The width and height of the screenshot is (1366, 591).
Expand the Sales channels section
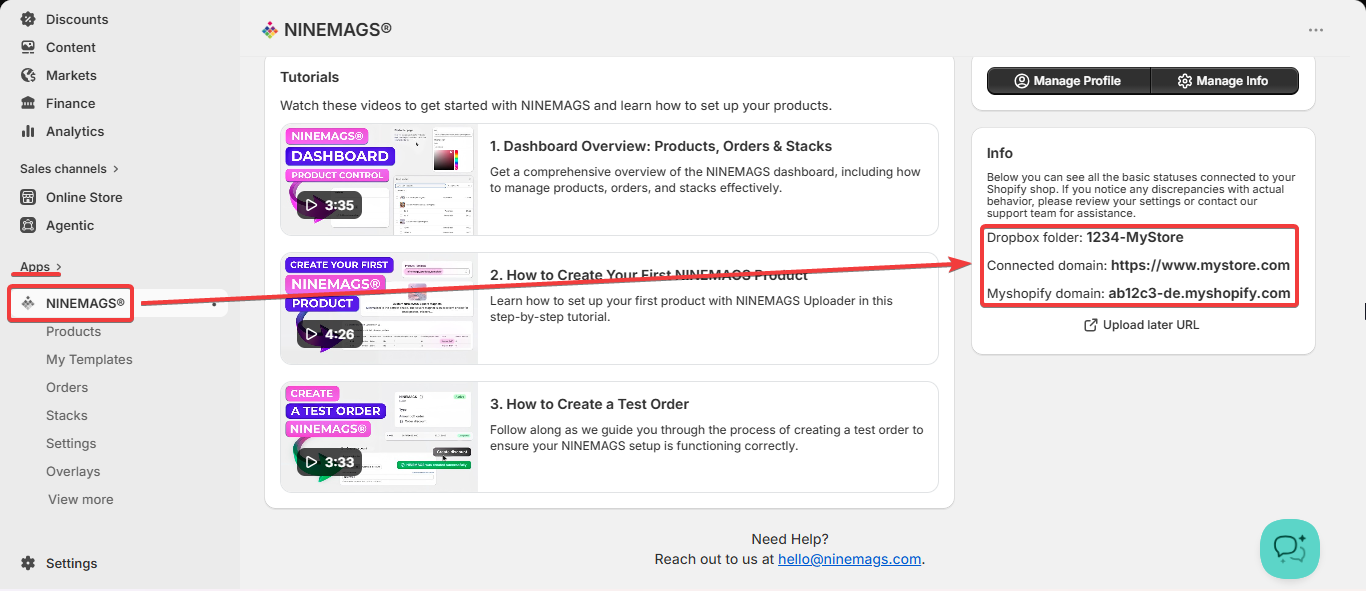click(69, 169)
